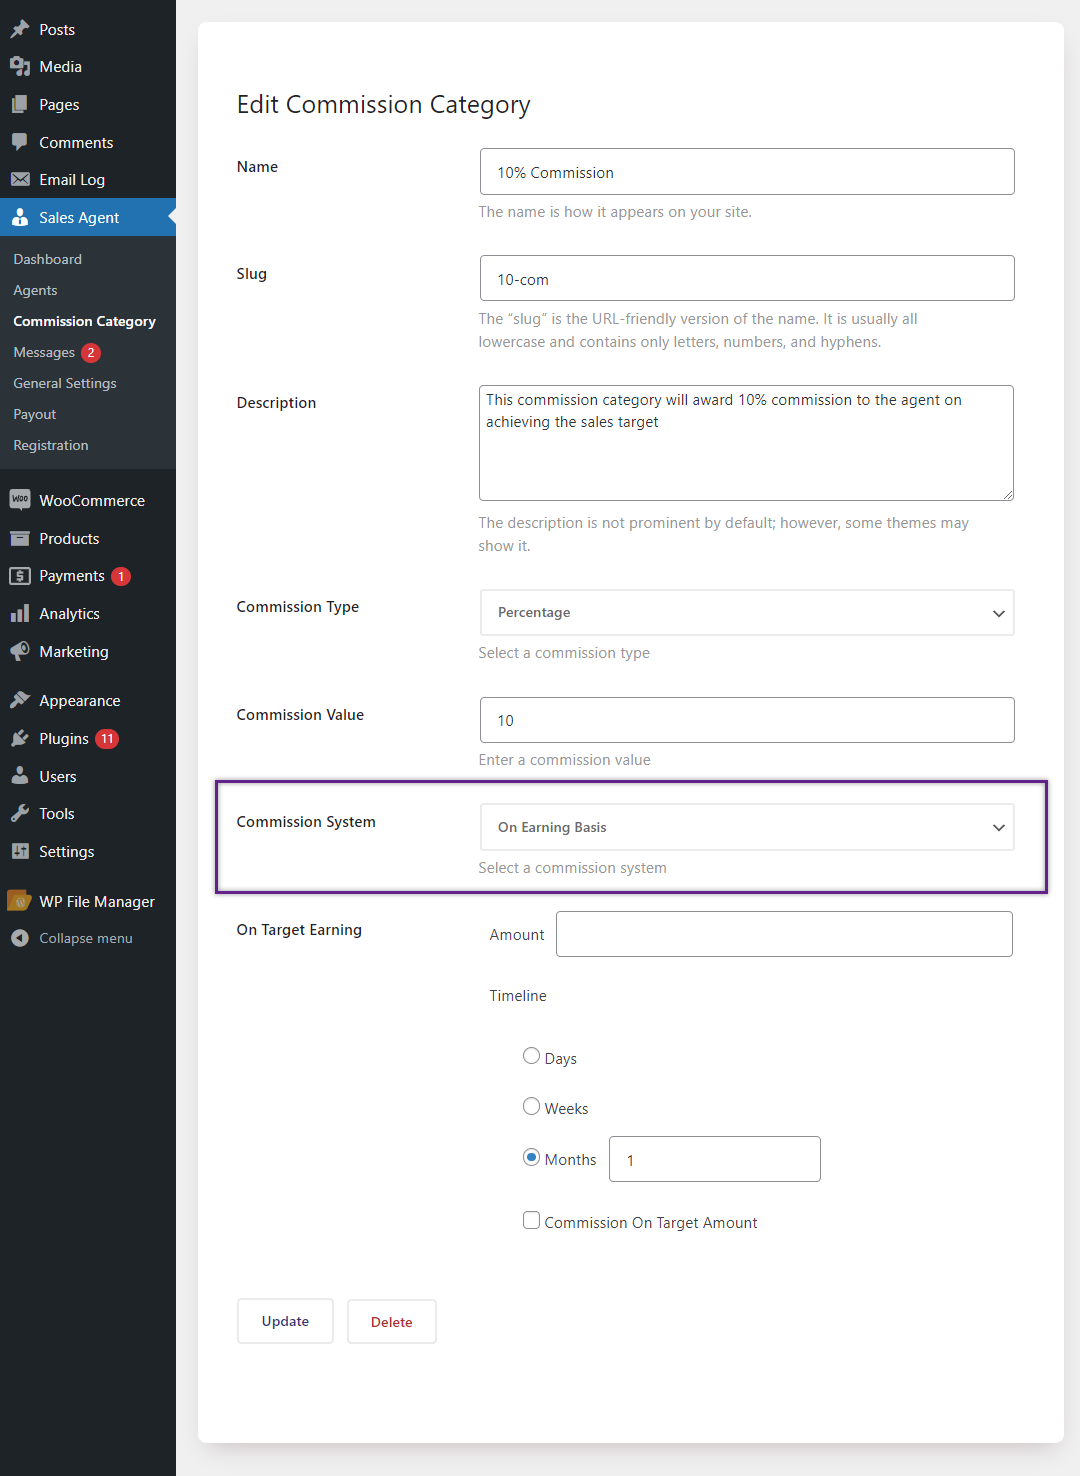Open the WooCommerce icon in admin menu
Image resolution: width=1080 pixels, height=1476 pixels.
point(20,500)
